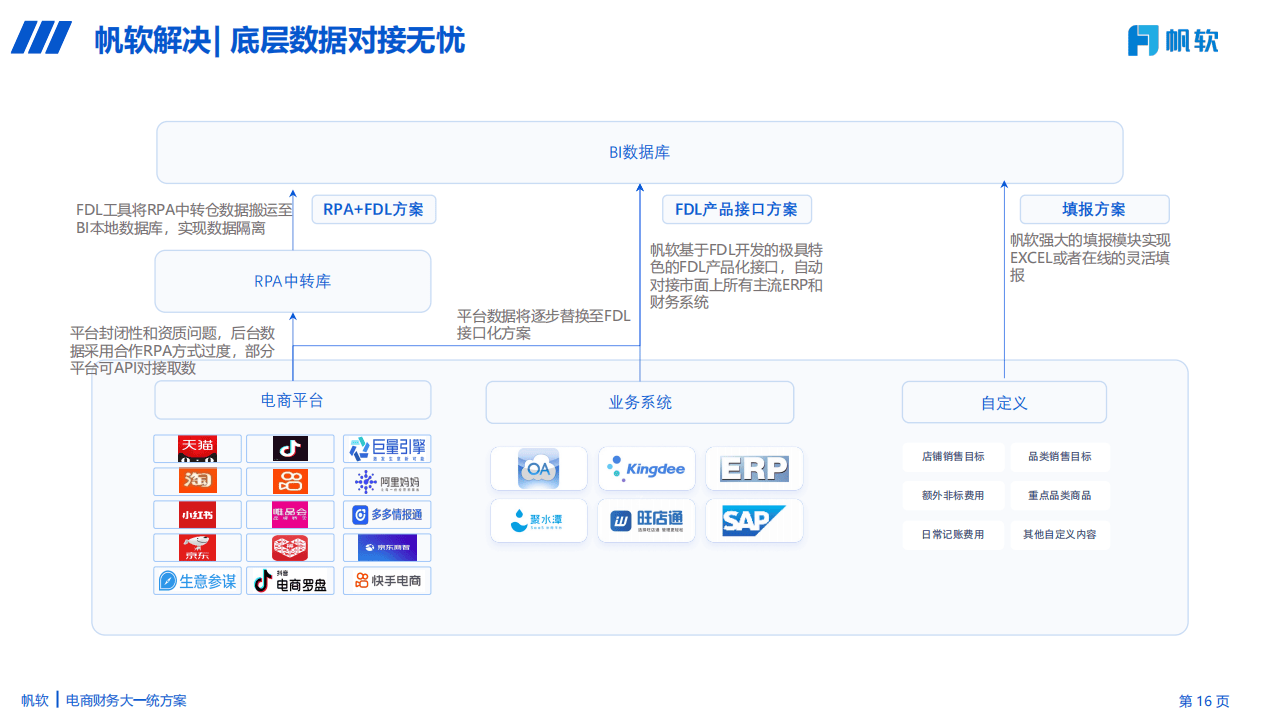Select the Taobao (淘) orange logo

(x=197, y=481)
